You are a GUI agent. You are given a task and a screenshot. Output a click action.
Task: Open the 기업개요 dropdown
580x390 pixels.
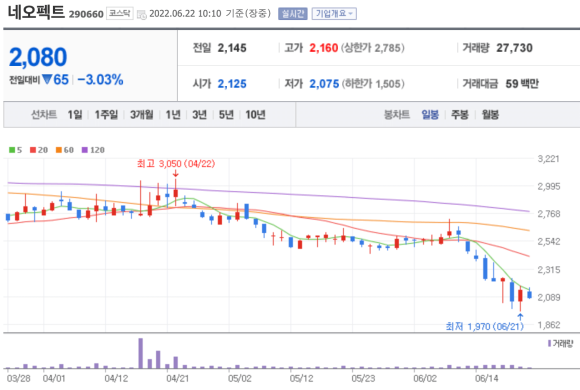click(334, 14)
